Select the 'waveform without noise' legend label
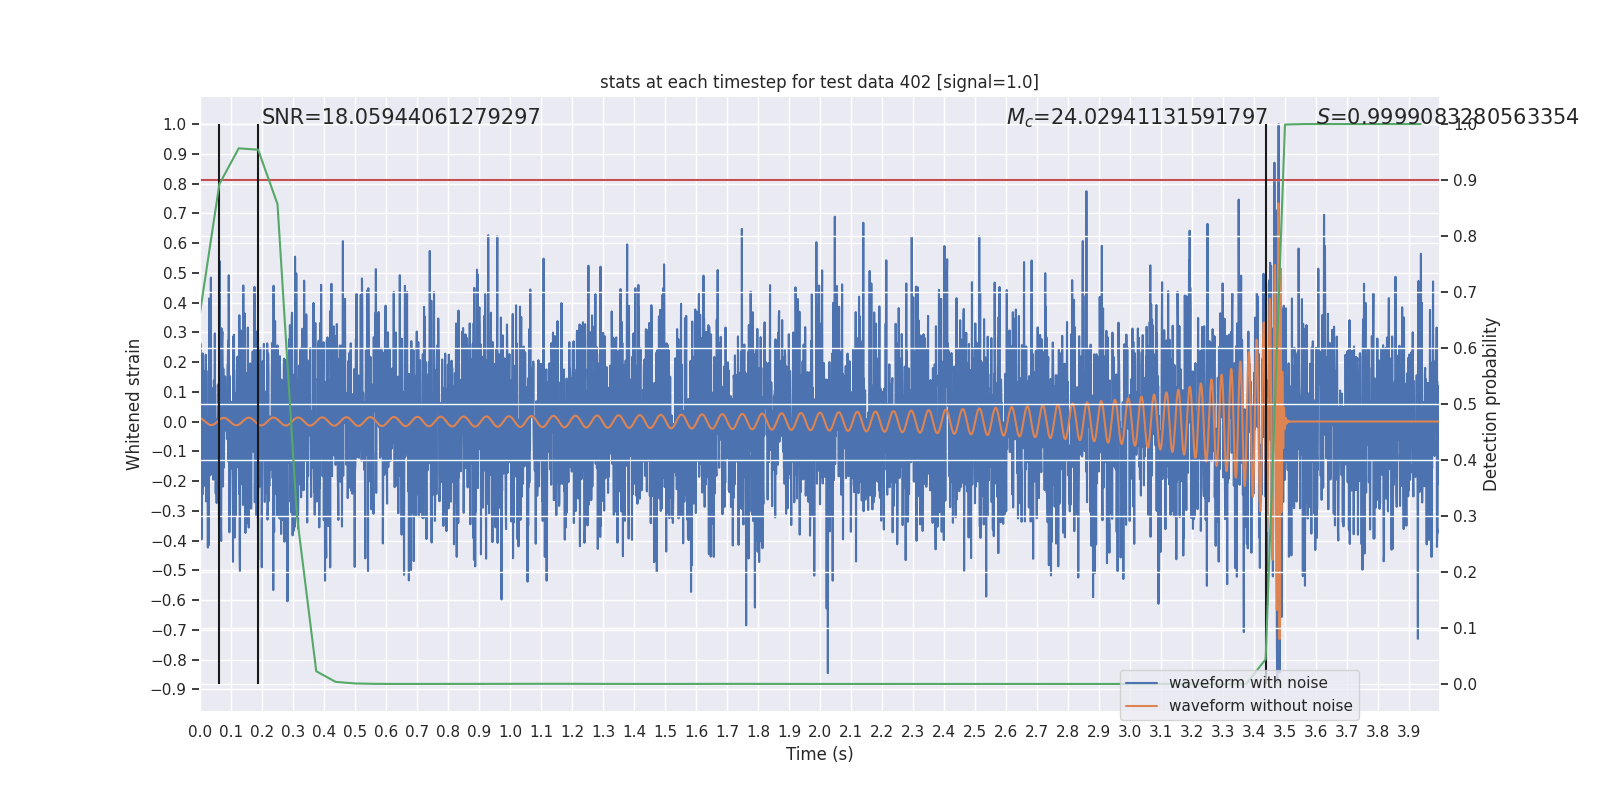1600x800 pixels. [1260, 706]
